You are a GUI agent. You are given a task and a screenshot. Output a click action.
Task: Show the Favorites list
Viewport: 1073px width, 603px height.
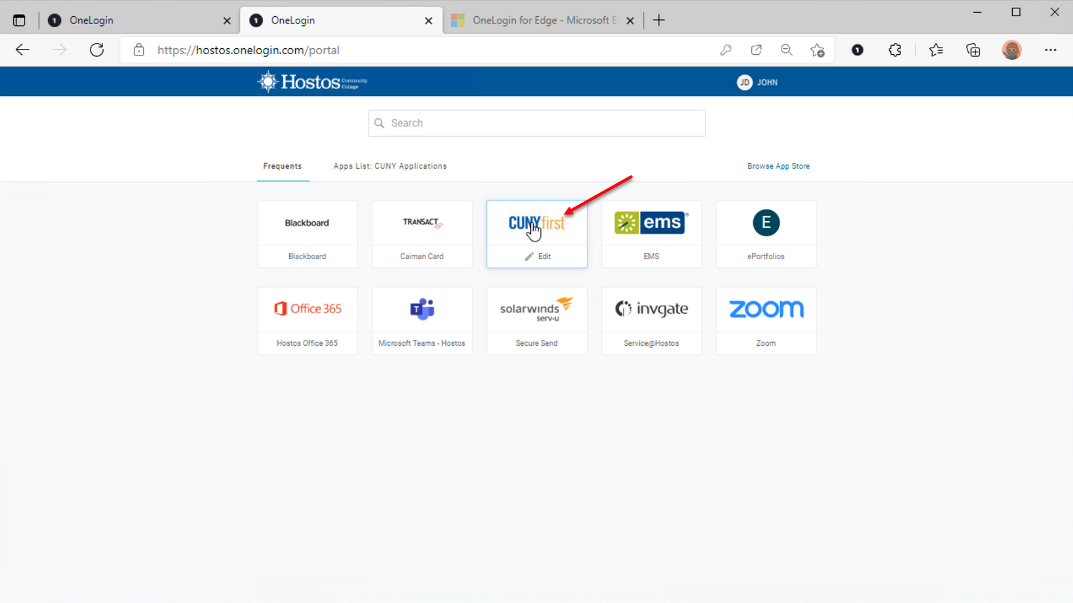point(936,50)
